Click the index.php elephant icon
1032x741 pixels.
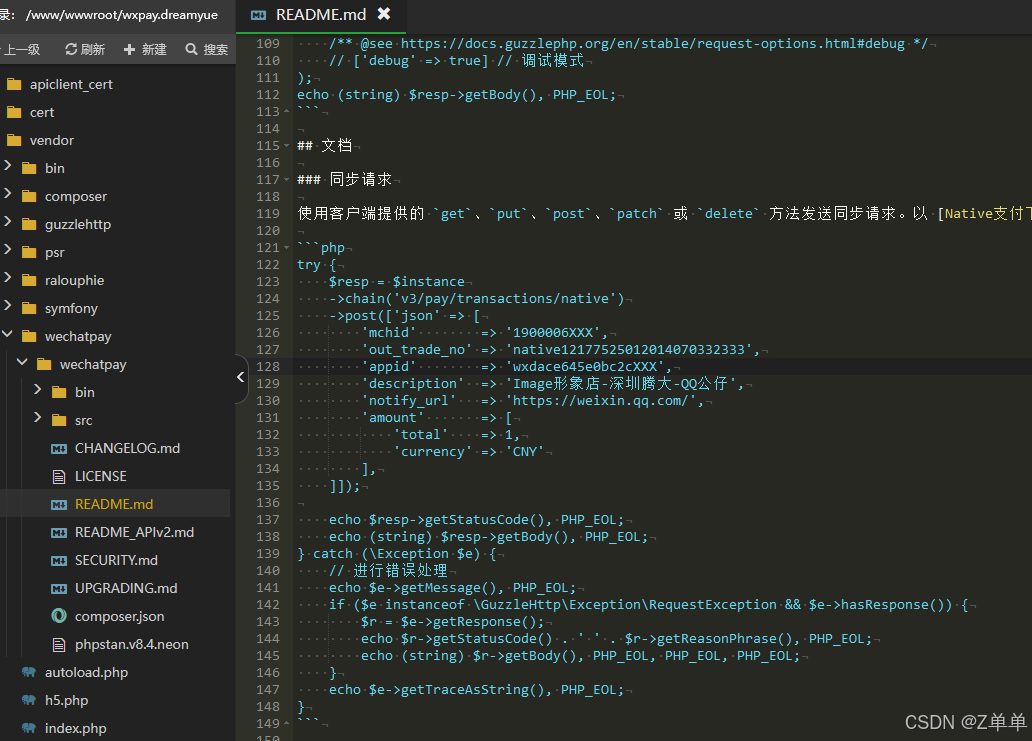click(29, 728)
